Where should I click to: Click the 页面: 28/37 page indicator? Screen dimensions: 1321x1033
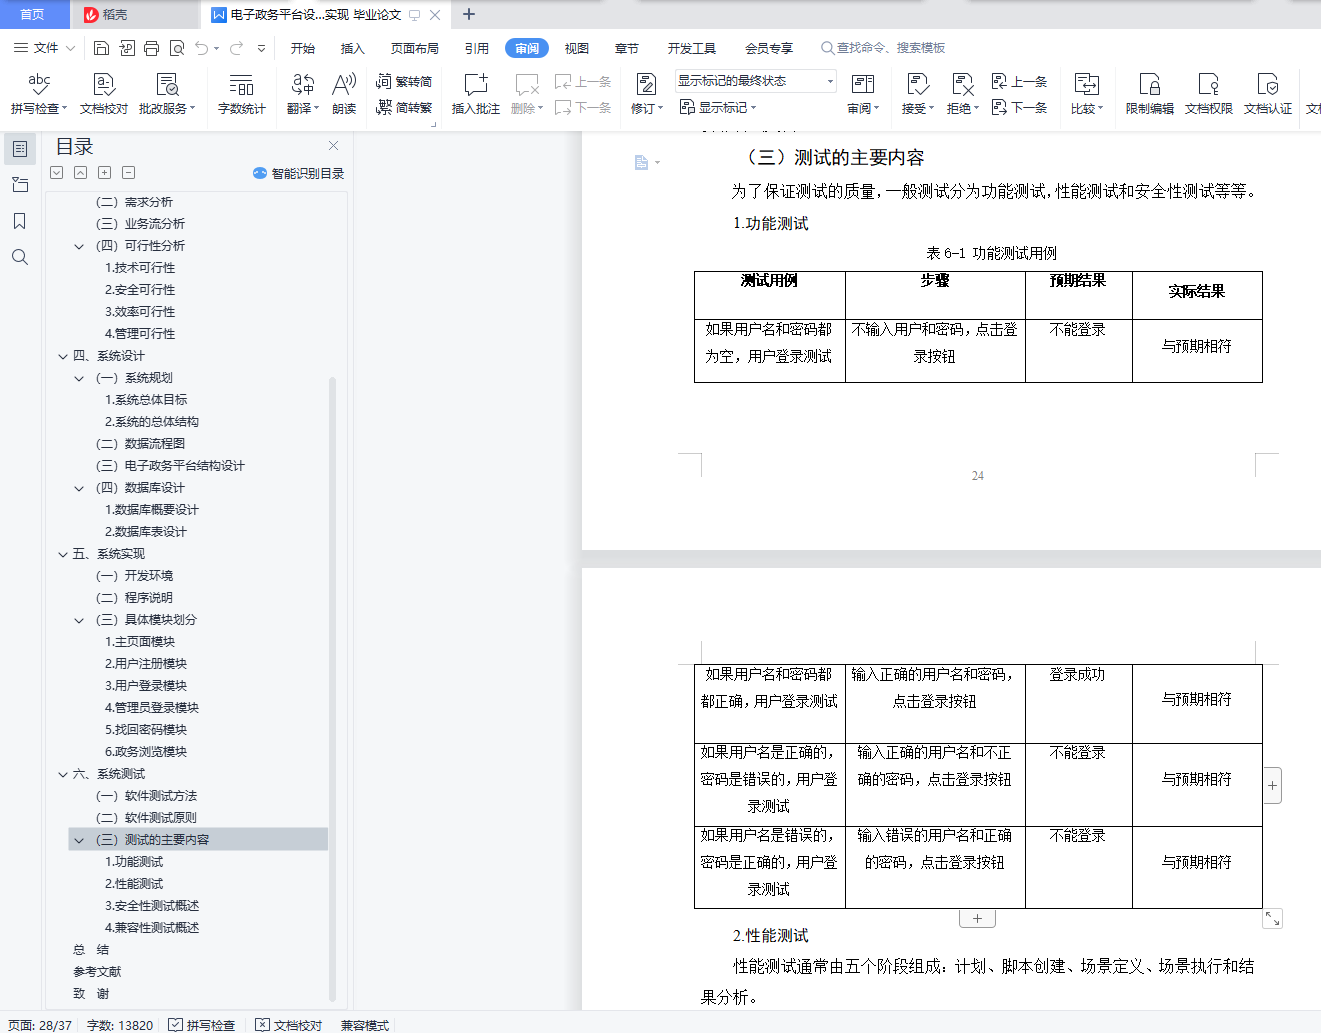click(x=40, y=1025)
